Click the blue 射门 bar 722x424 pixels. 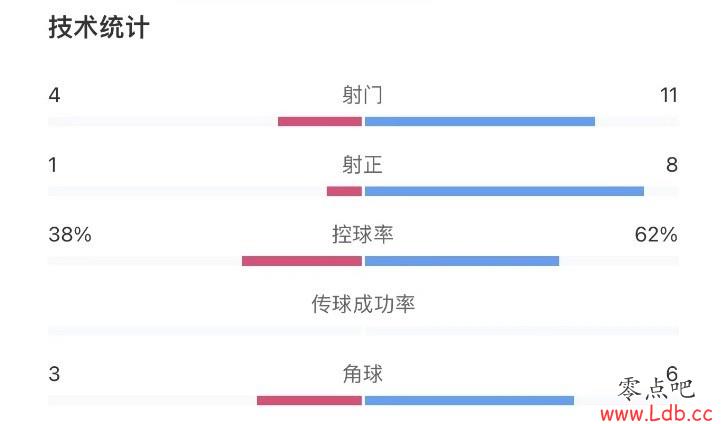tap(480, 122)
